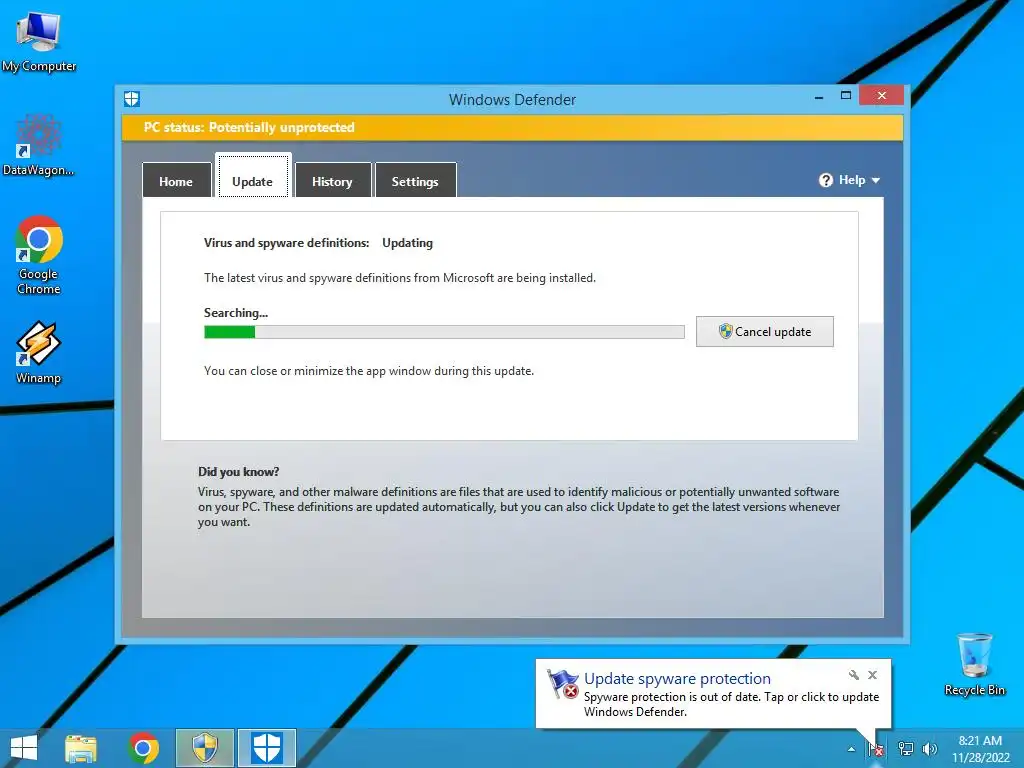Open File Explorer from the taskbar
Screen dimensions: 1024x768
[x=81, y=748]
